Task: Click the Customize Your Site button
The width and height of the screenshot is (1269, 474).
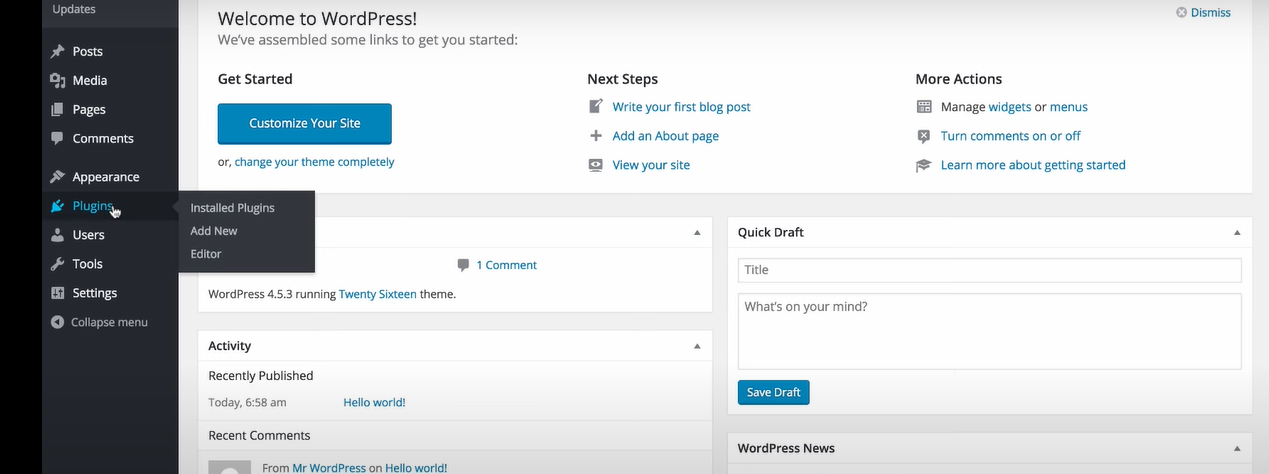Action: (305, 124)
